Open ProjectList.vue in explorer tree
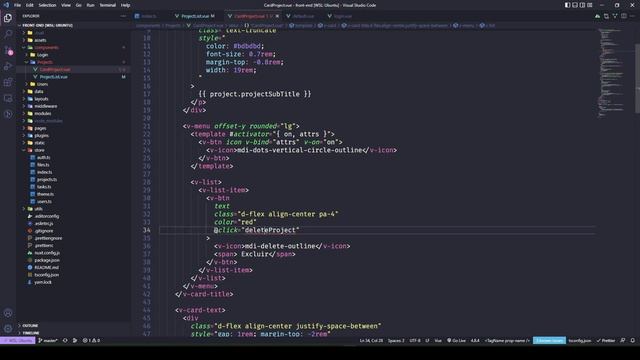This screenshot has height=360, width=640. coord(53,77)
